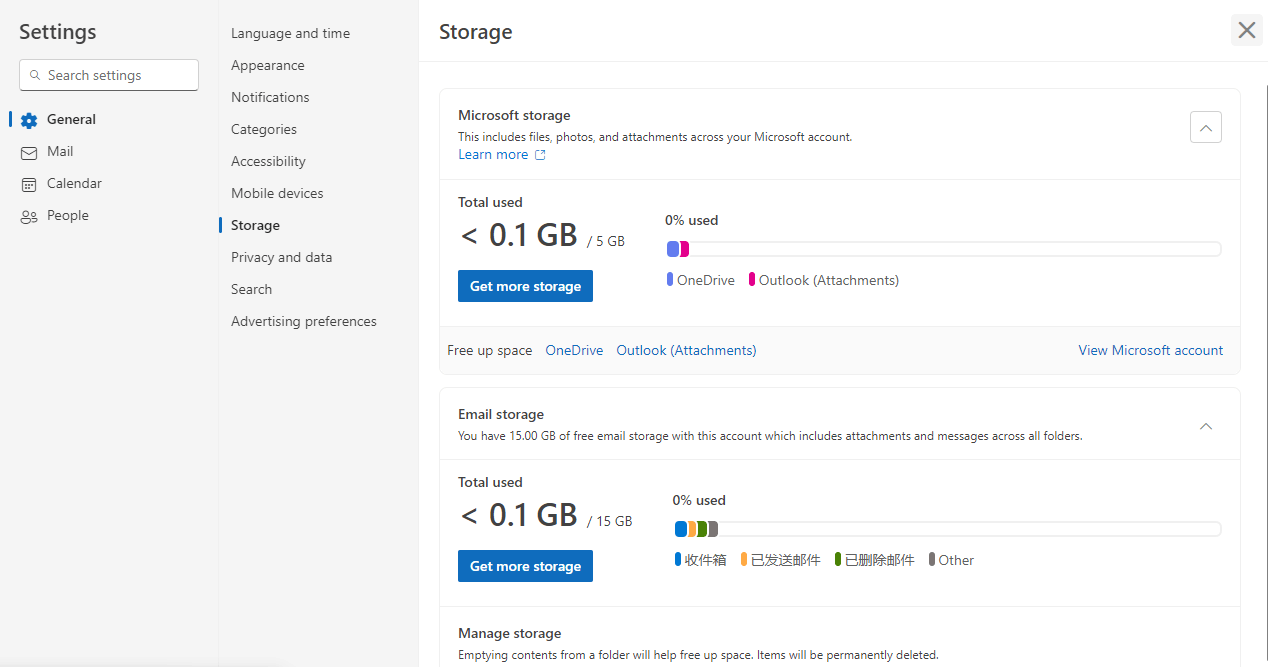The image size is (1268, 667).
Task: Click the search magnifier icon
Action: coord(35,75)
